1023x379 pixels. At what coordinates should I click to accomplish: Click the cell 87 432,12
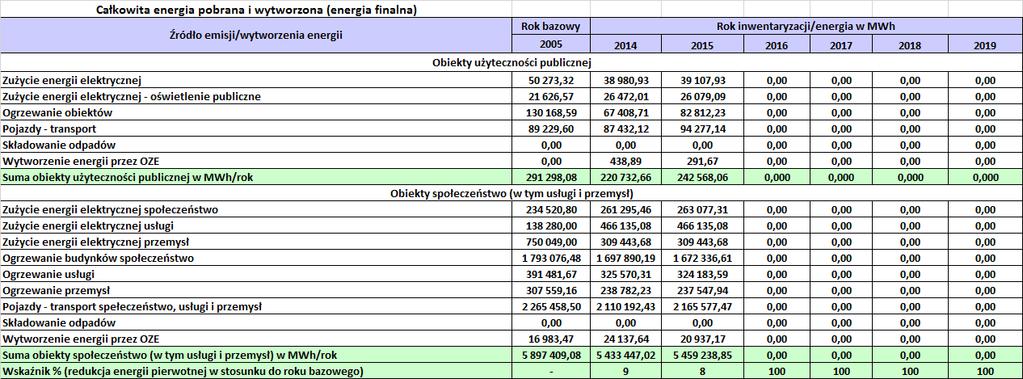(626, 129)
